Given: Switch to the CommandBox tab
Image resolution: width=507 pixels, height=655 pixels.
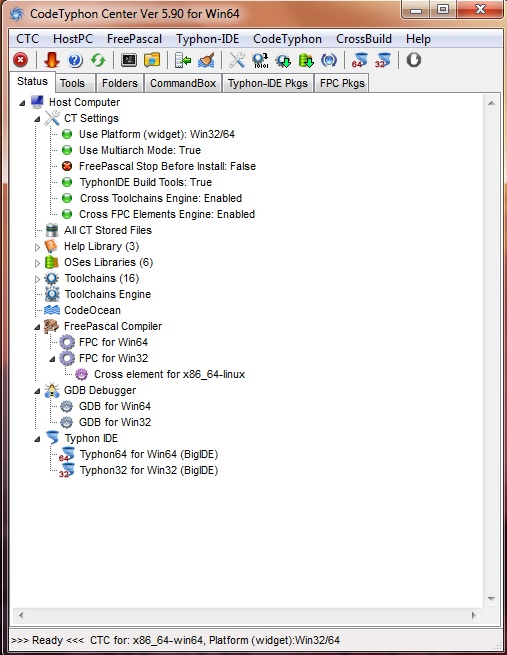Looking at the screenshot, I should (183, 83).
